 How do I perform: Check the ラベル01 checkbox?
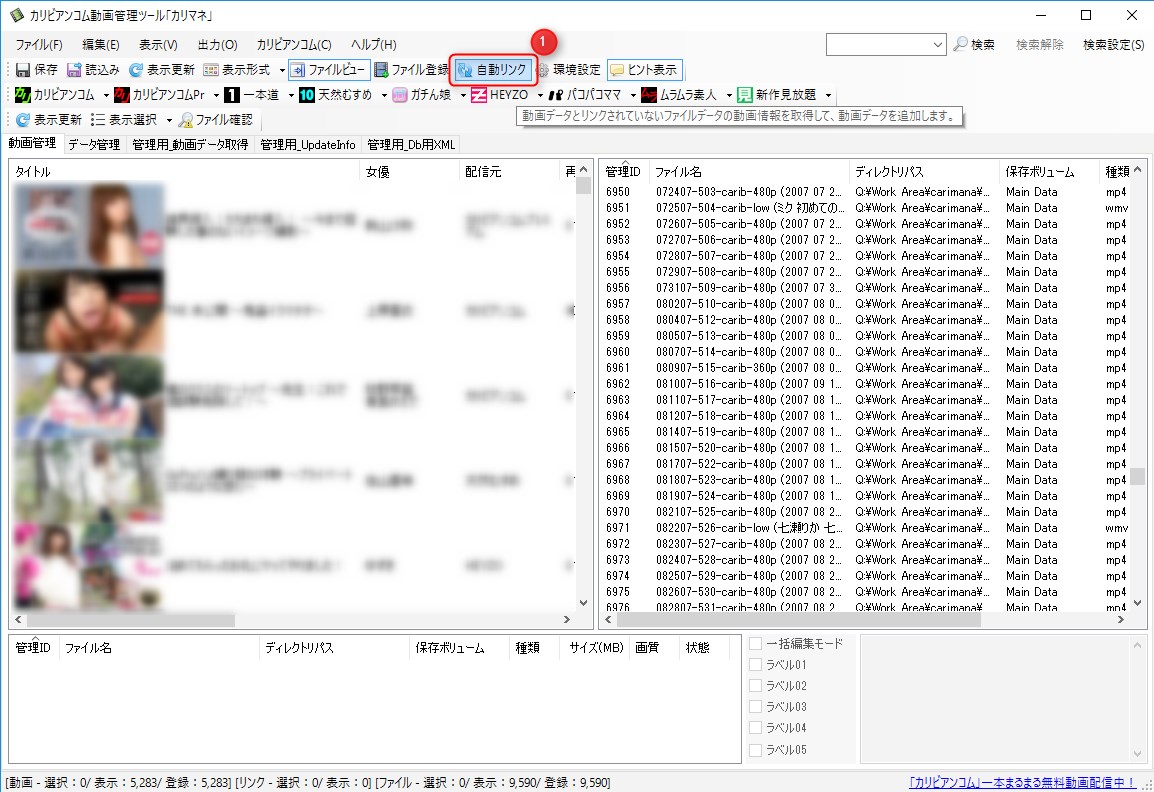[756, 665]
